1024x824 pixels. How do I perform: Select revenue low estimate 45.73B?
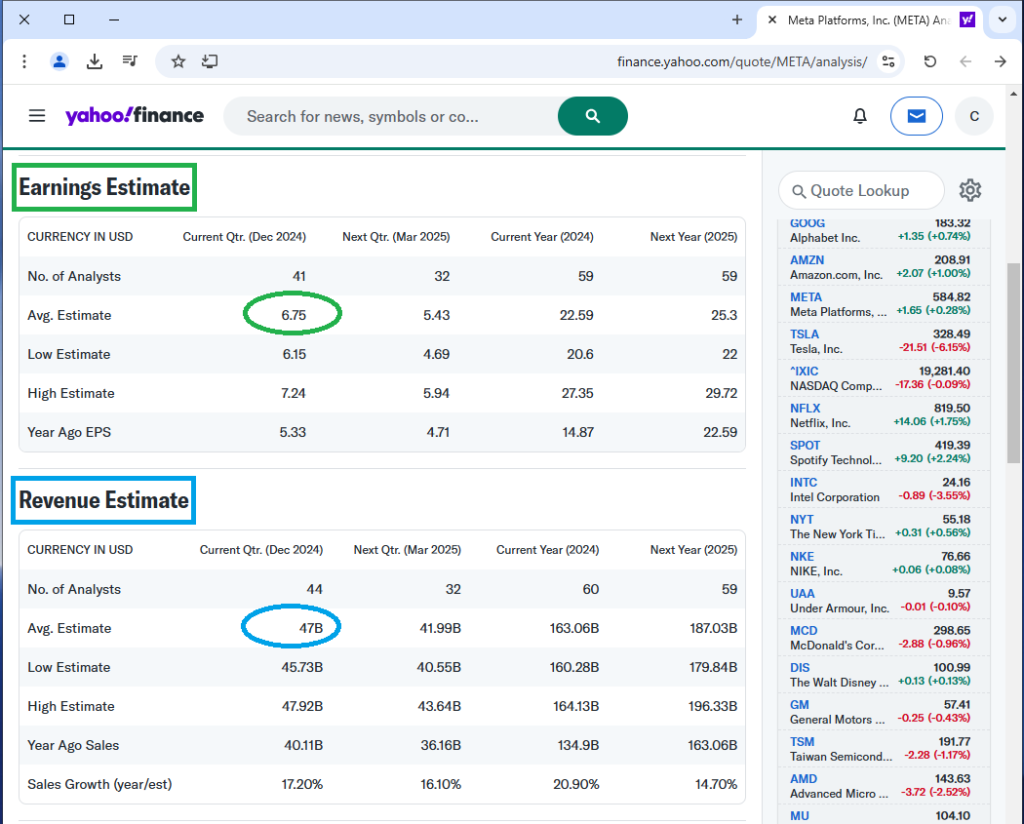(x=302, y=667)
